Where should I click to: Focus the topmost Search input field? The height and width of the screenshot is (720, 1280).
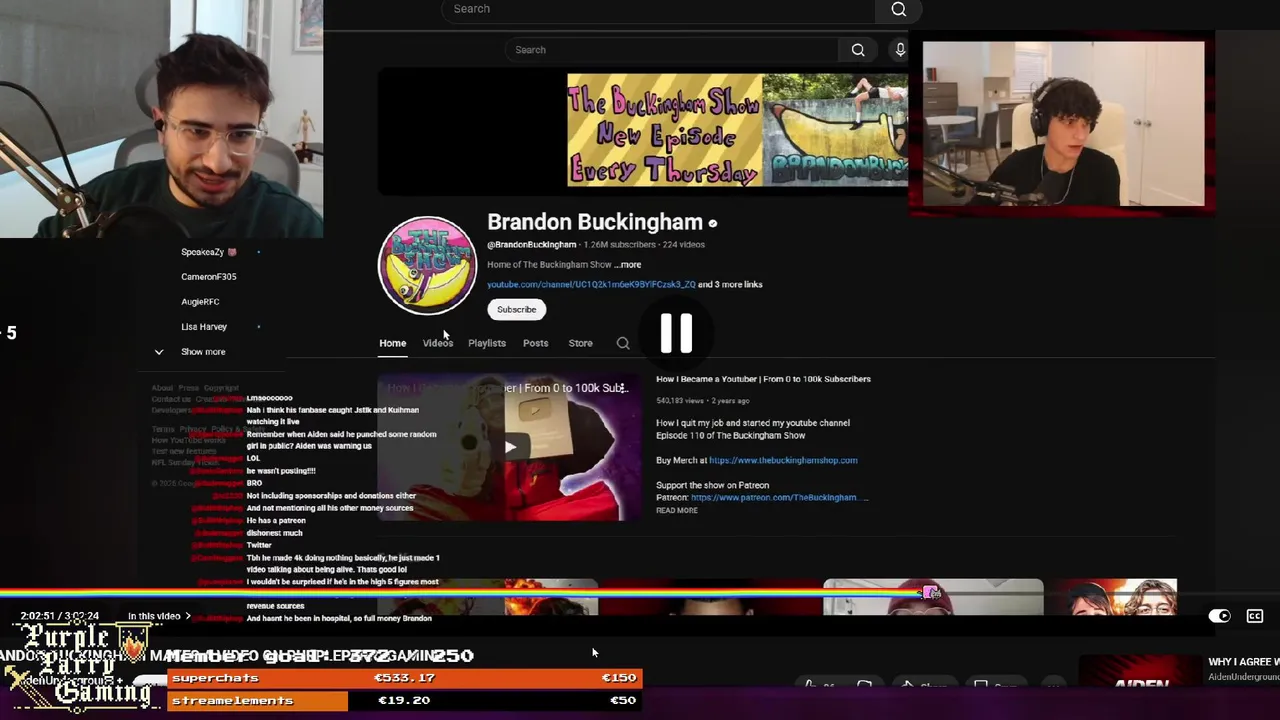658,9
